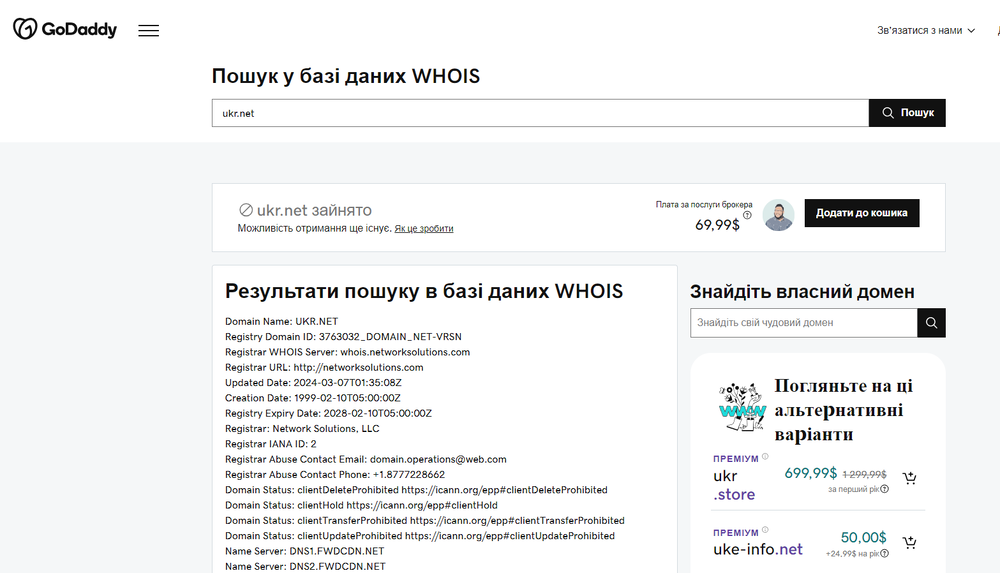Click the Результати пошуку в базі даних WHOIS heading
Viewport: 1000px width, 573px height.
click(423, 291)
